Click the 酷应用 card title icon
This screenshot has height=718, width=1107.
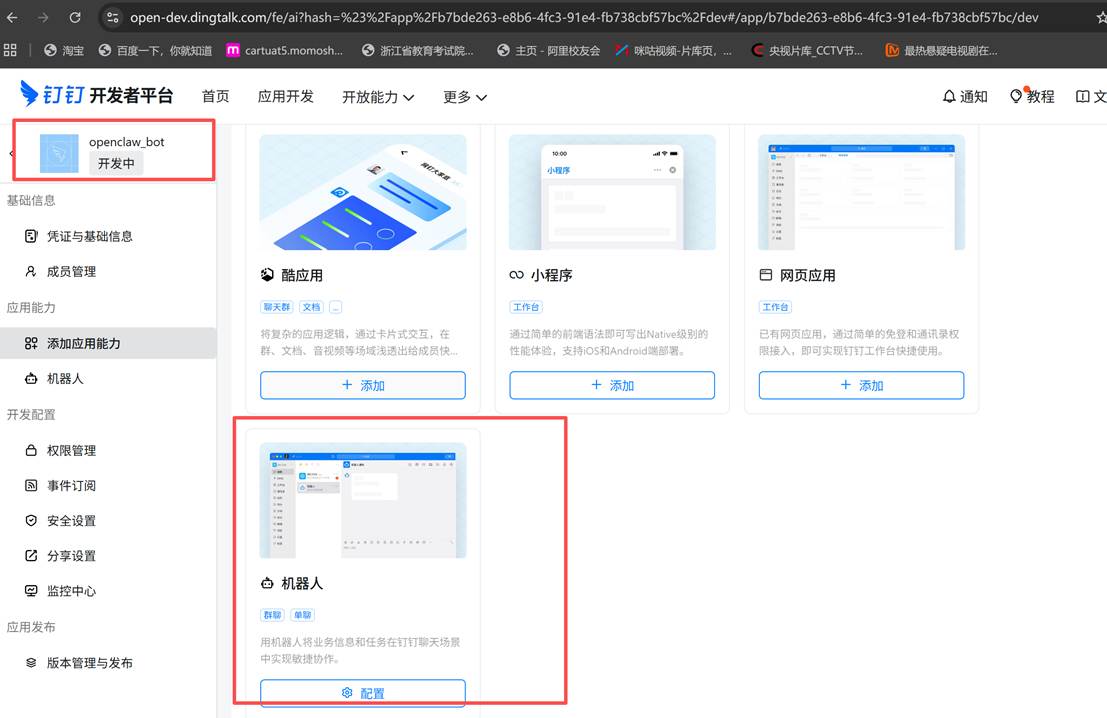(267, 275)
